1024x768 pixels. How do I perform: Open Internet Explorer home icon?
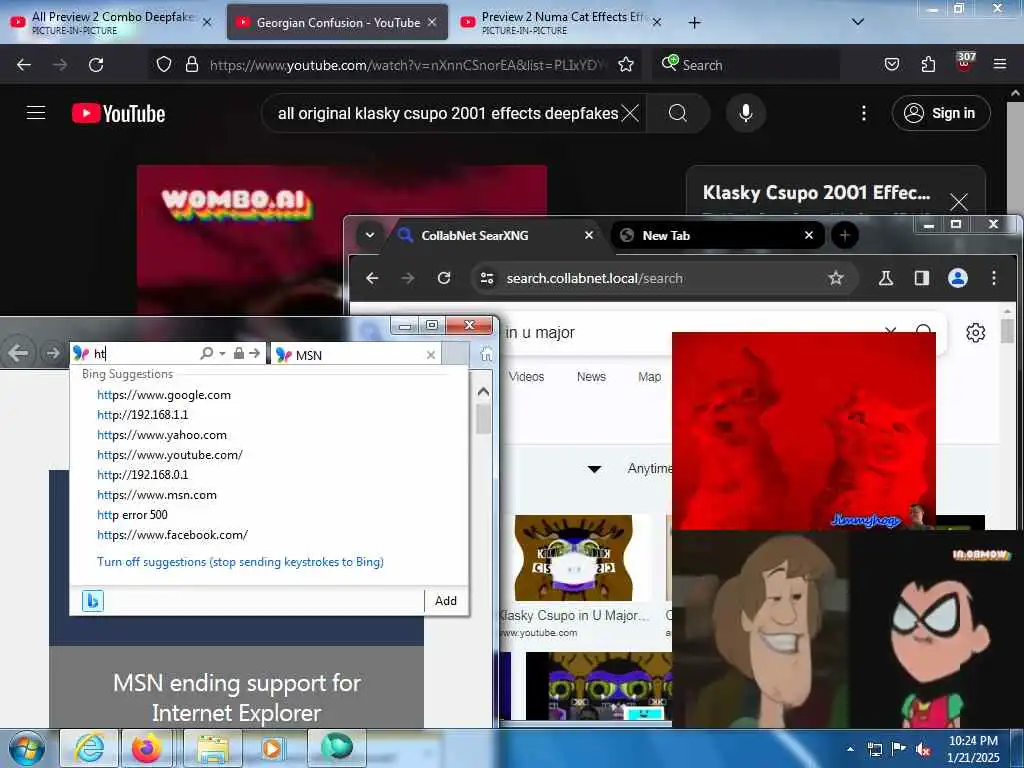coord(487,354)
